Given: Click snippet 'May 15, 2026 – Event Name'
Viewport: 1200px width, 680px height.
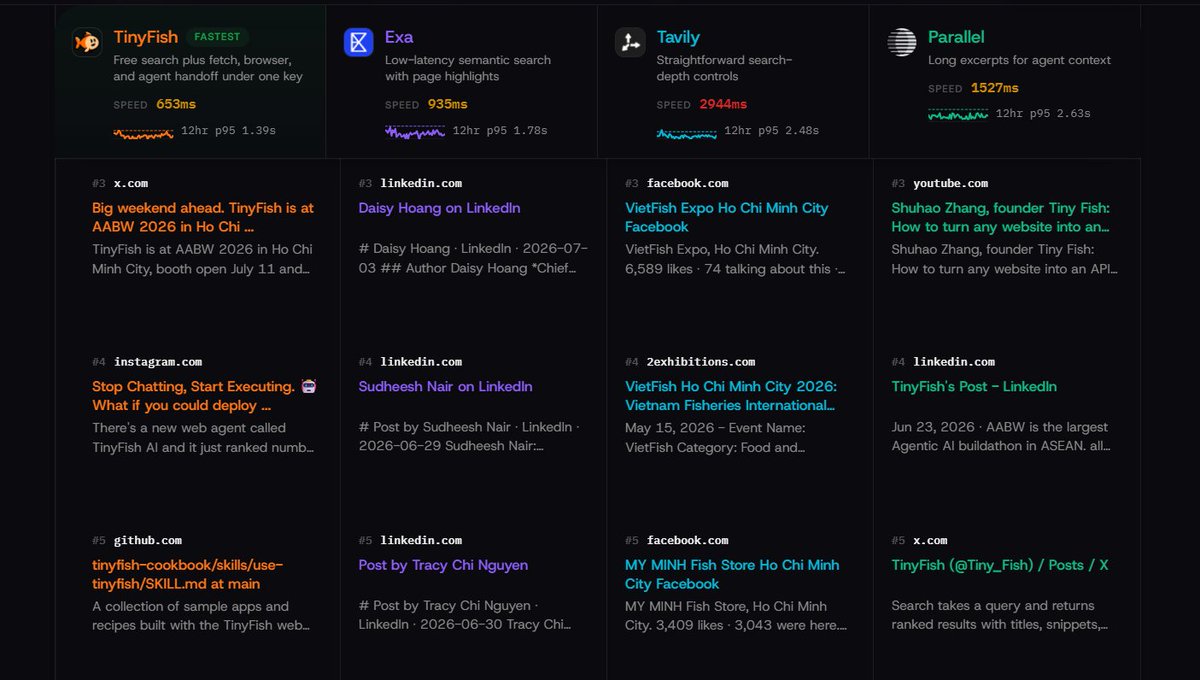Looking at the screenshot, I should coord(715,437).
